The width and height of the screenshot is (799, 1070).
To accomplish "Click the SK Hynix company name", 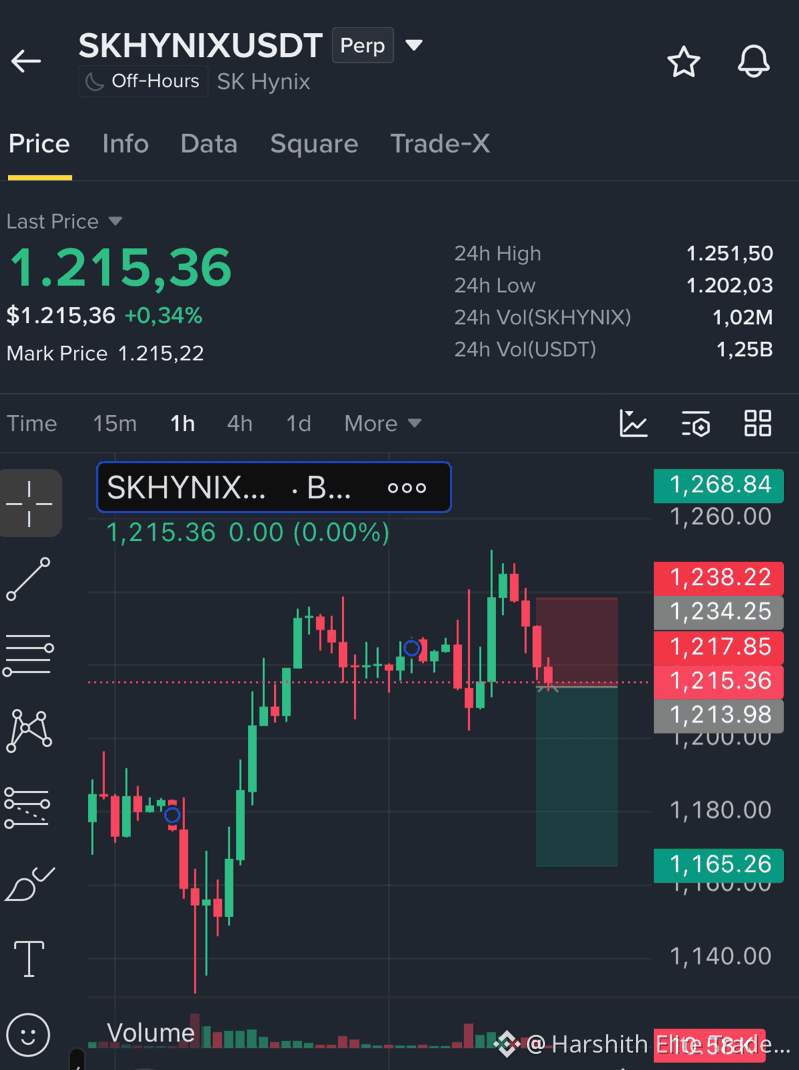I will [x=263, y=82].
